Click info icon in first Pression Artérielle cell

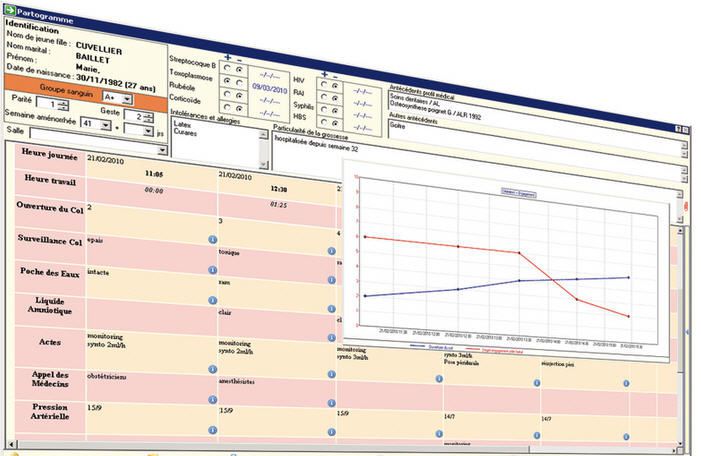[x=212, y=431]
